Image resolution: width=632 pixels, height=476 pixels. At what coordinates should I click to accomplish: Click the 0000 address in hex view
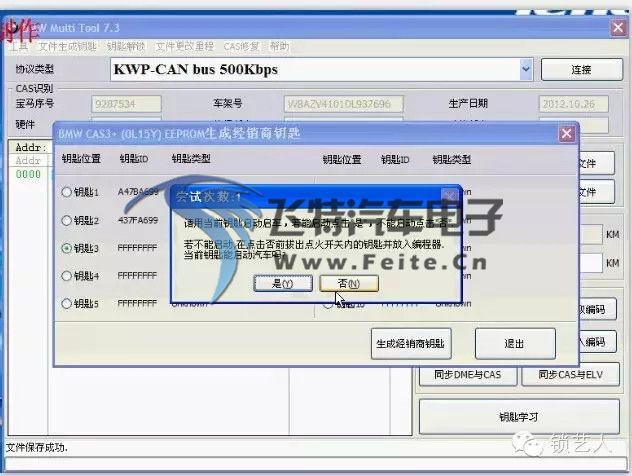28,175
